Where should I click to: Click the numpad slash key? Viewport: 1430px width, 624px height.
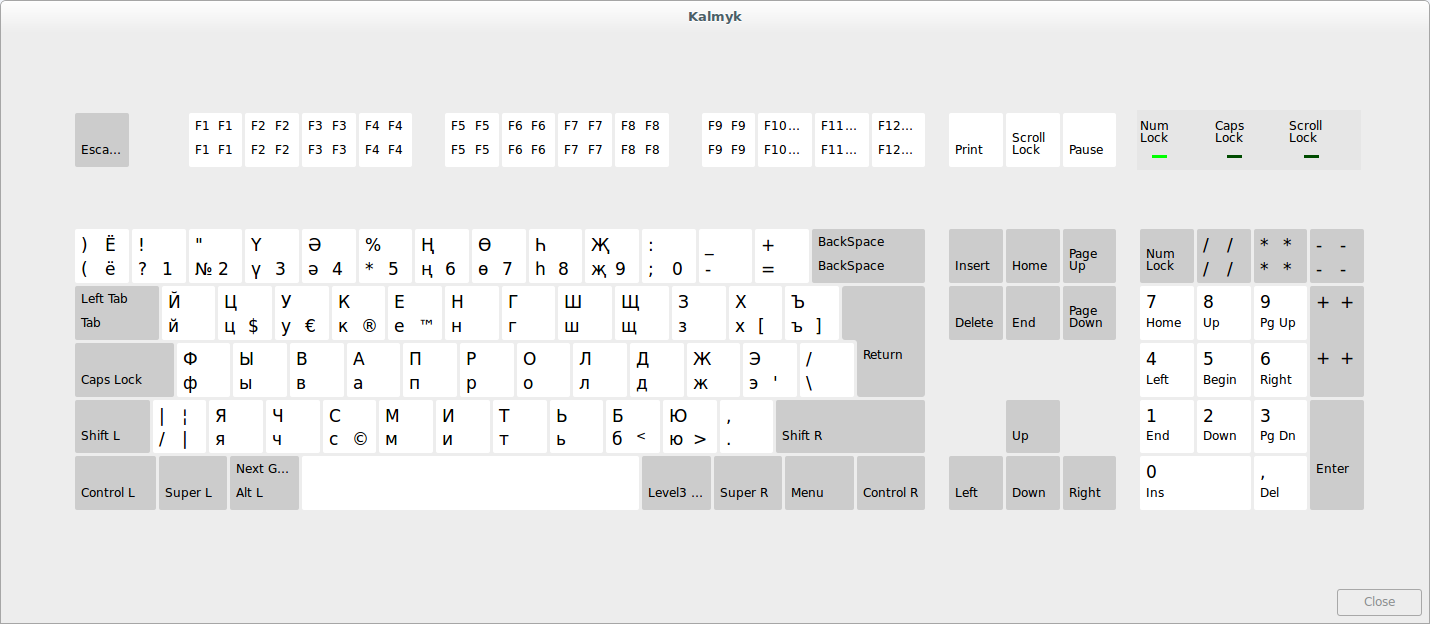tap(1223, 256)
